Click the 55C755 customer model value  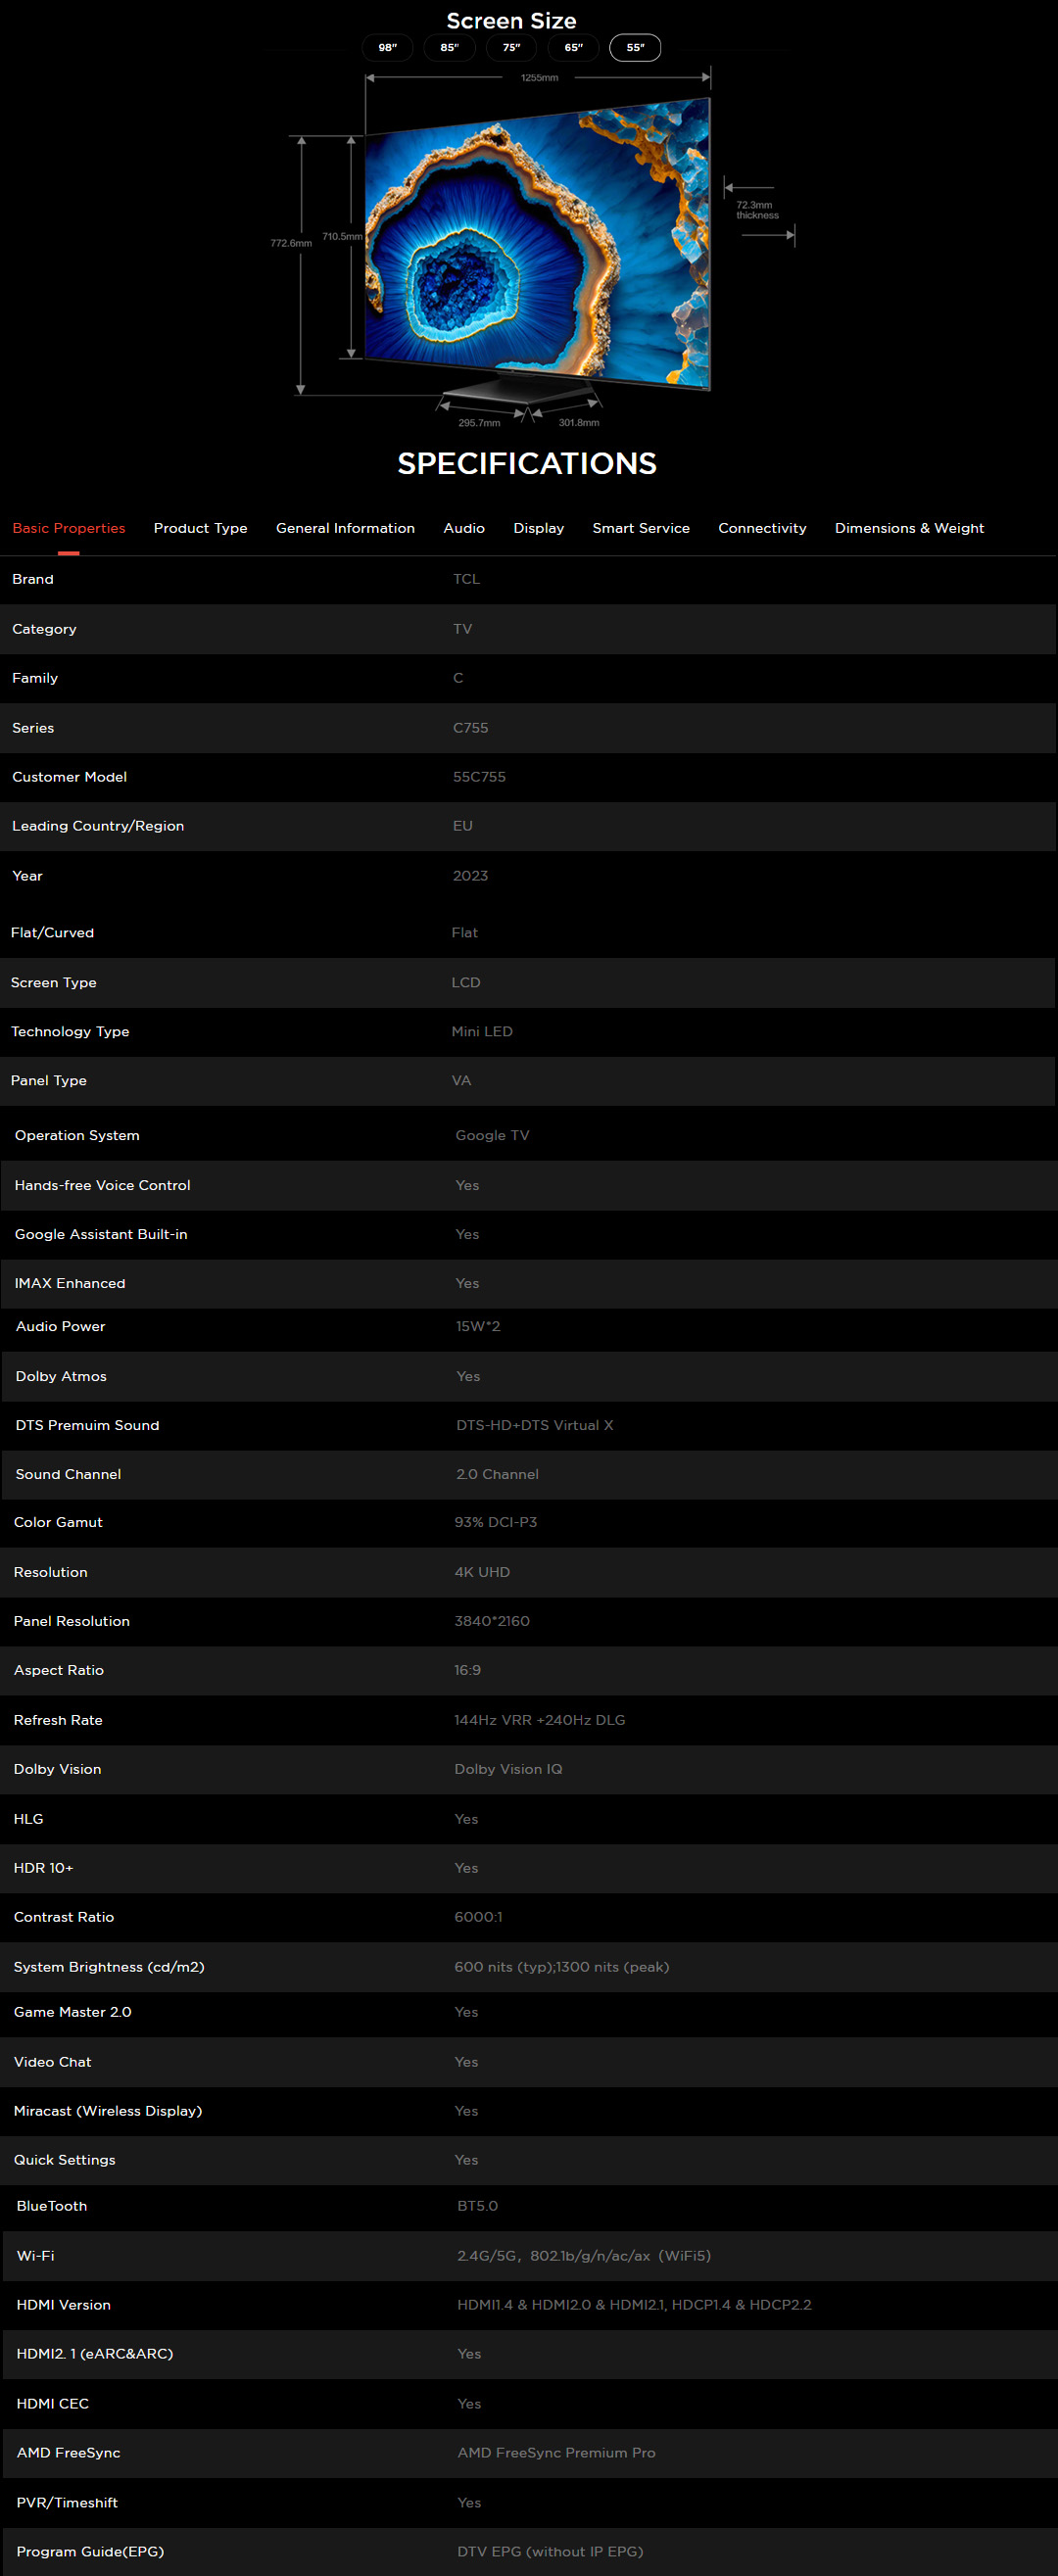point(479,777)
